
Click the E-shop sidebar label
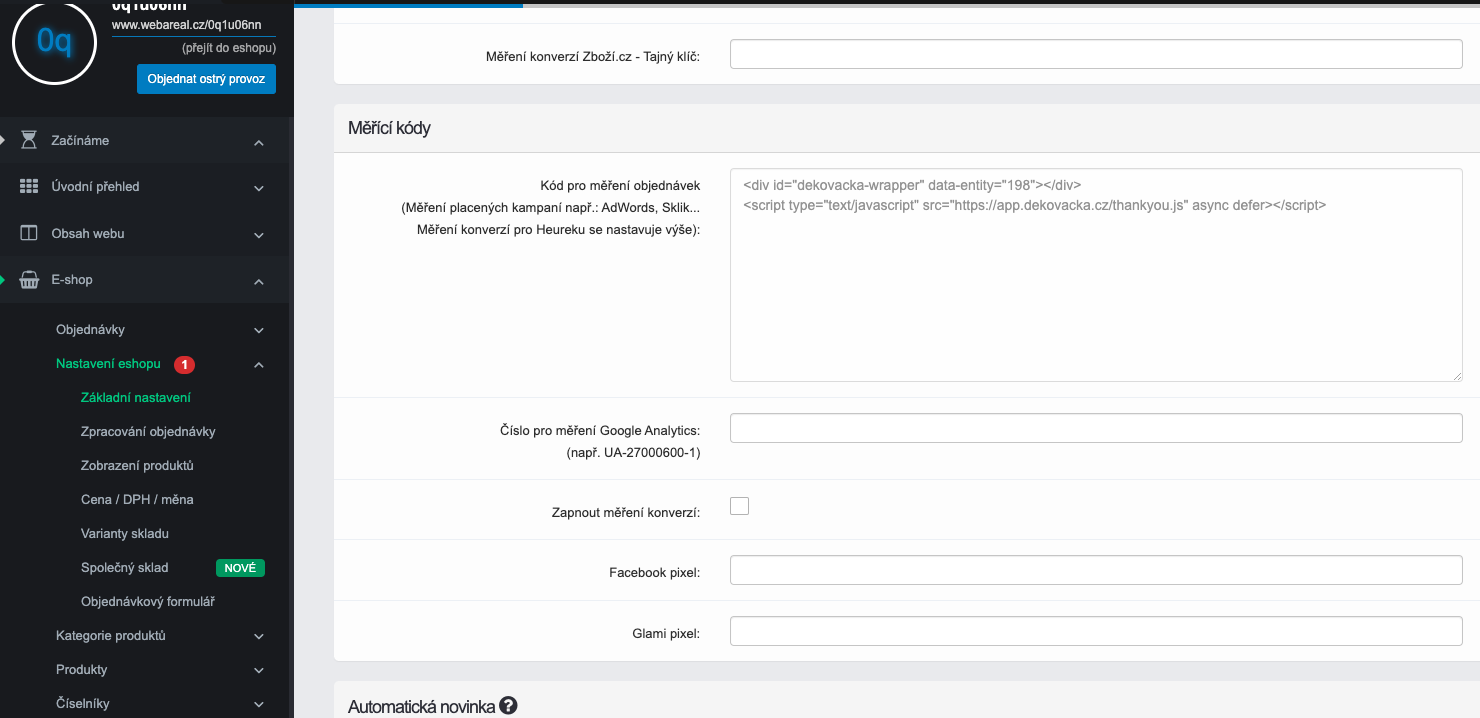click(72, 280)
